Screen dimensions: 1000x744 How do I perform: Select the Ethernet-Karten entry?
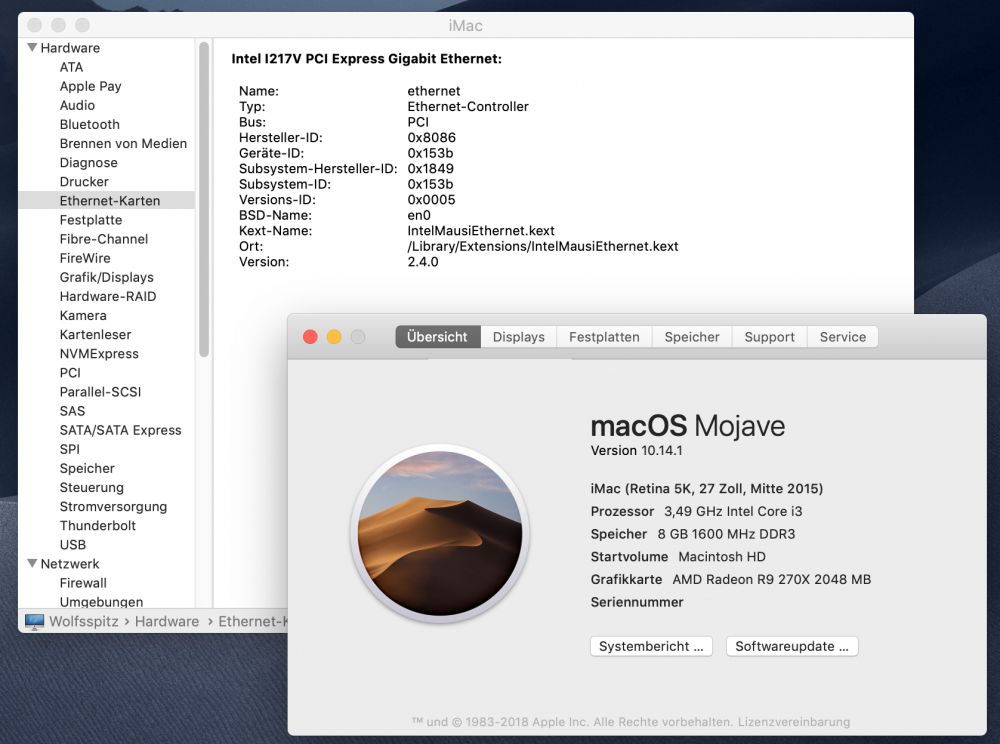[x=107, y=201]
